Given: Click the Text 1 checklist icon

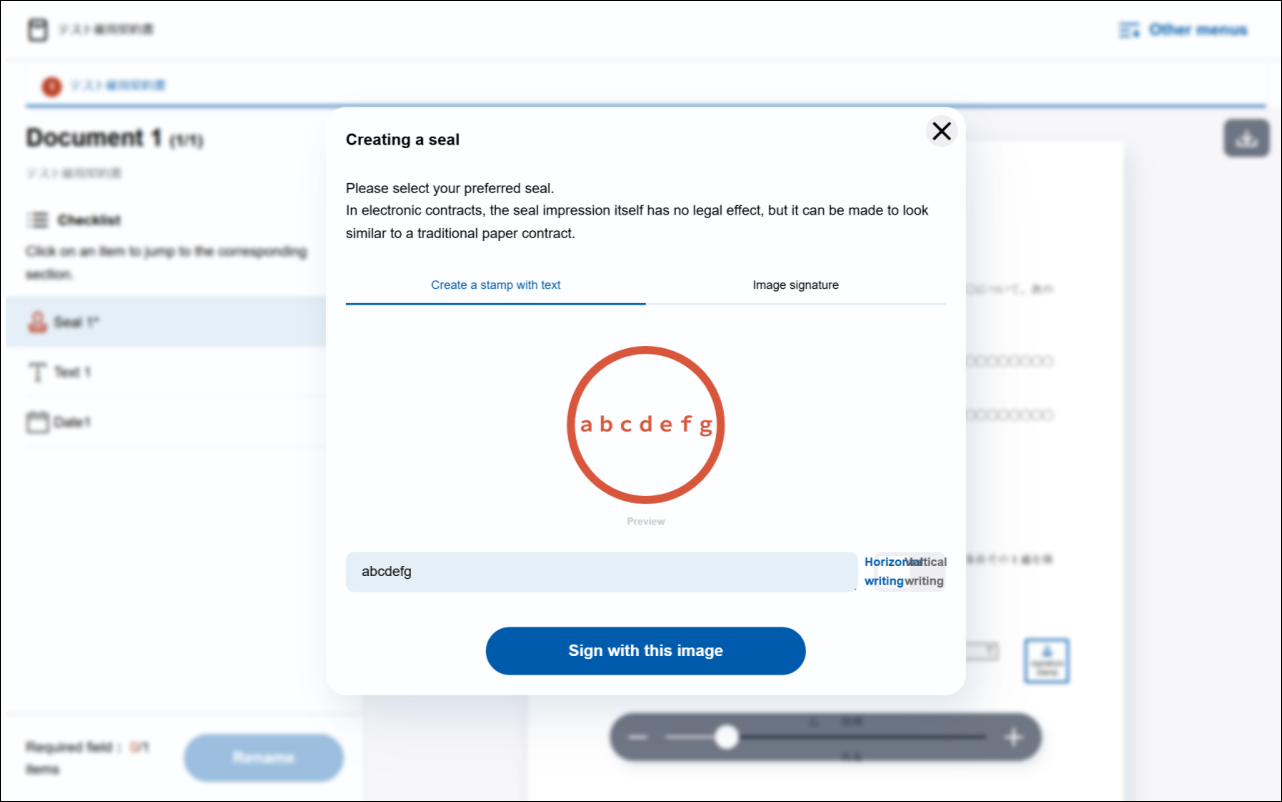Looking at the screenshot, I should pos(38,372).
